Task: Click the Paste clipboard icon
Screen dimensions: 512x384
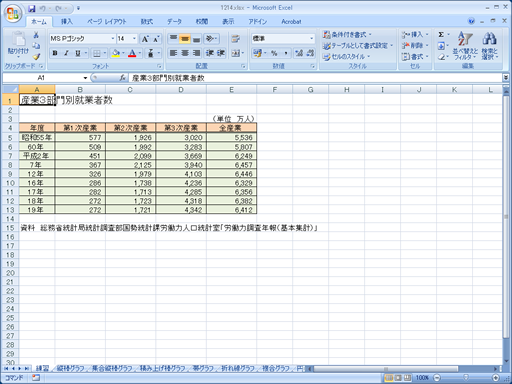Action: [x=18, y=40]
